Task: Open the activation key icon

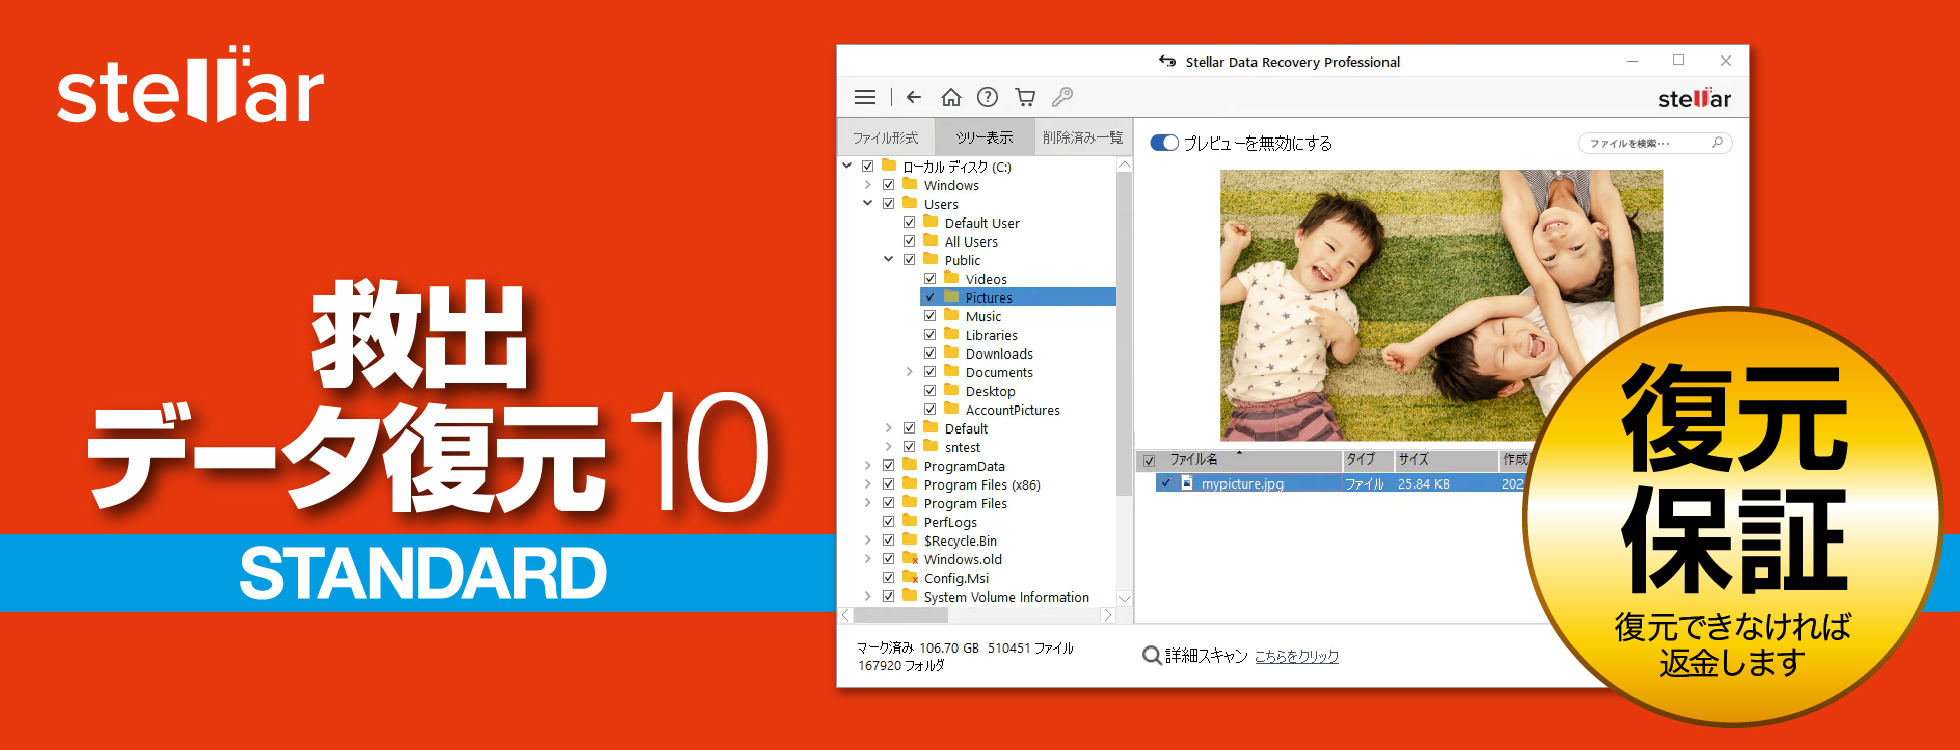Action: click(x=1062, y=97)
